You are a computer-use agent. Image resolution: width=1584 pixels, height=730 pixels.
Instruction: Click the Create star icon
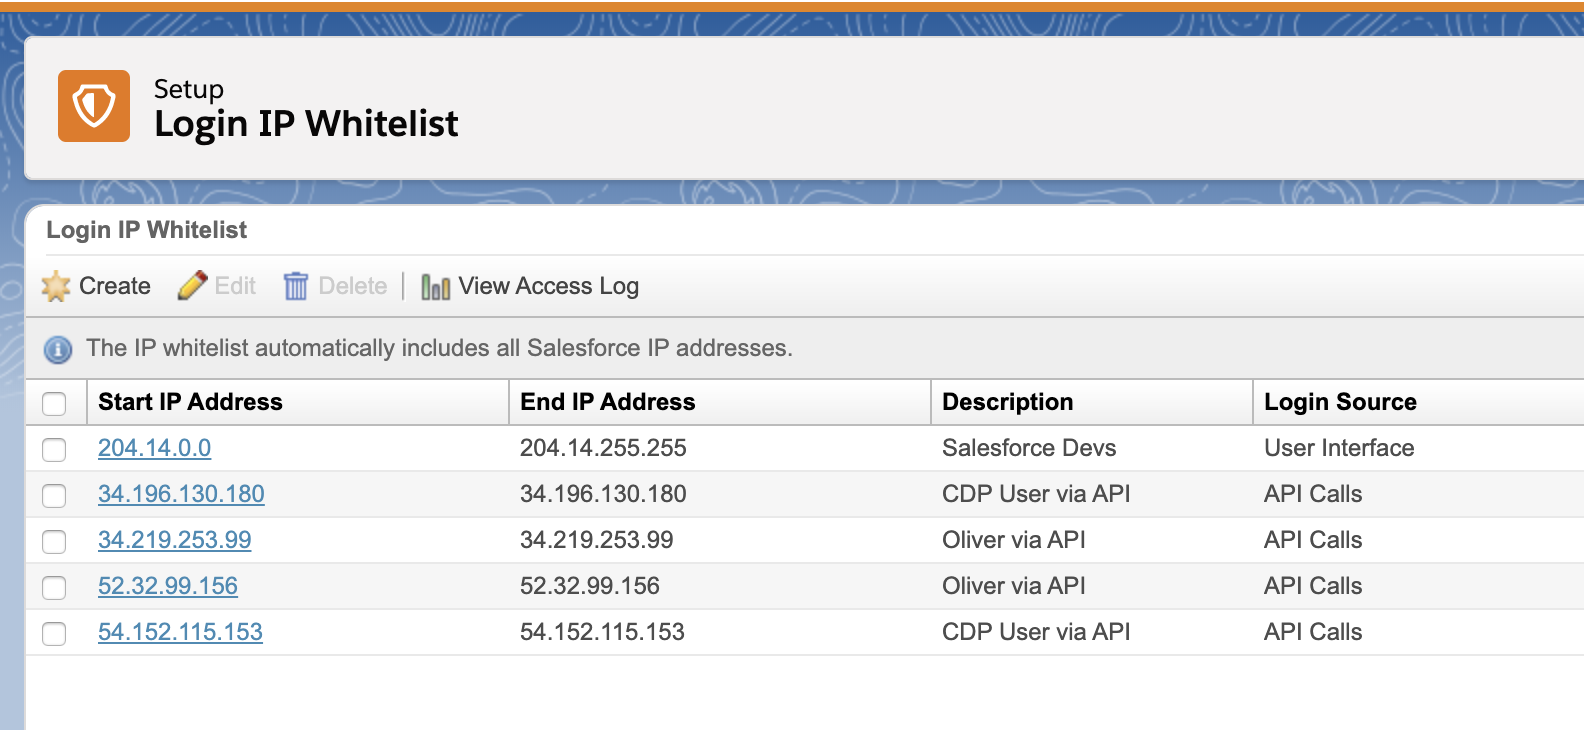pyautogui.click(x=56, y=286)
